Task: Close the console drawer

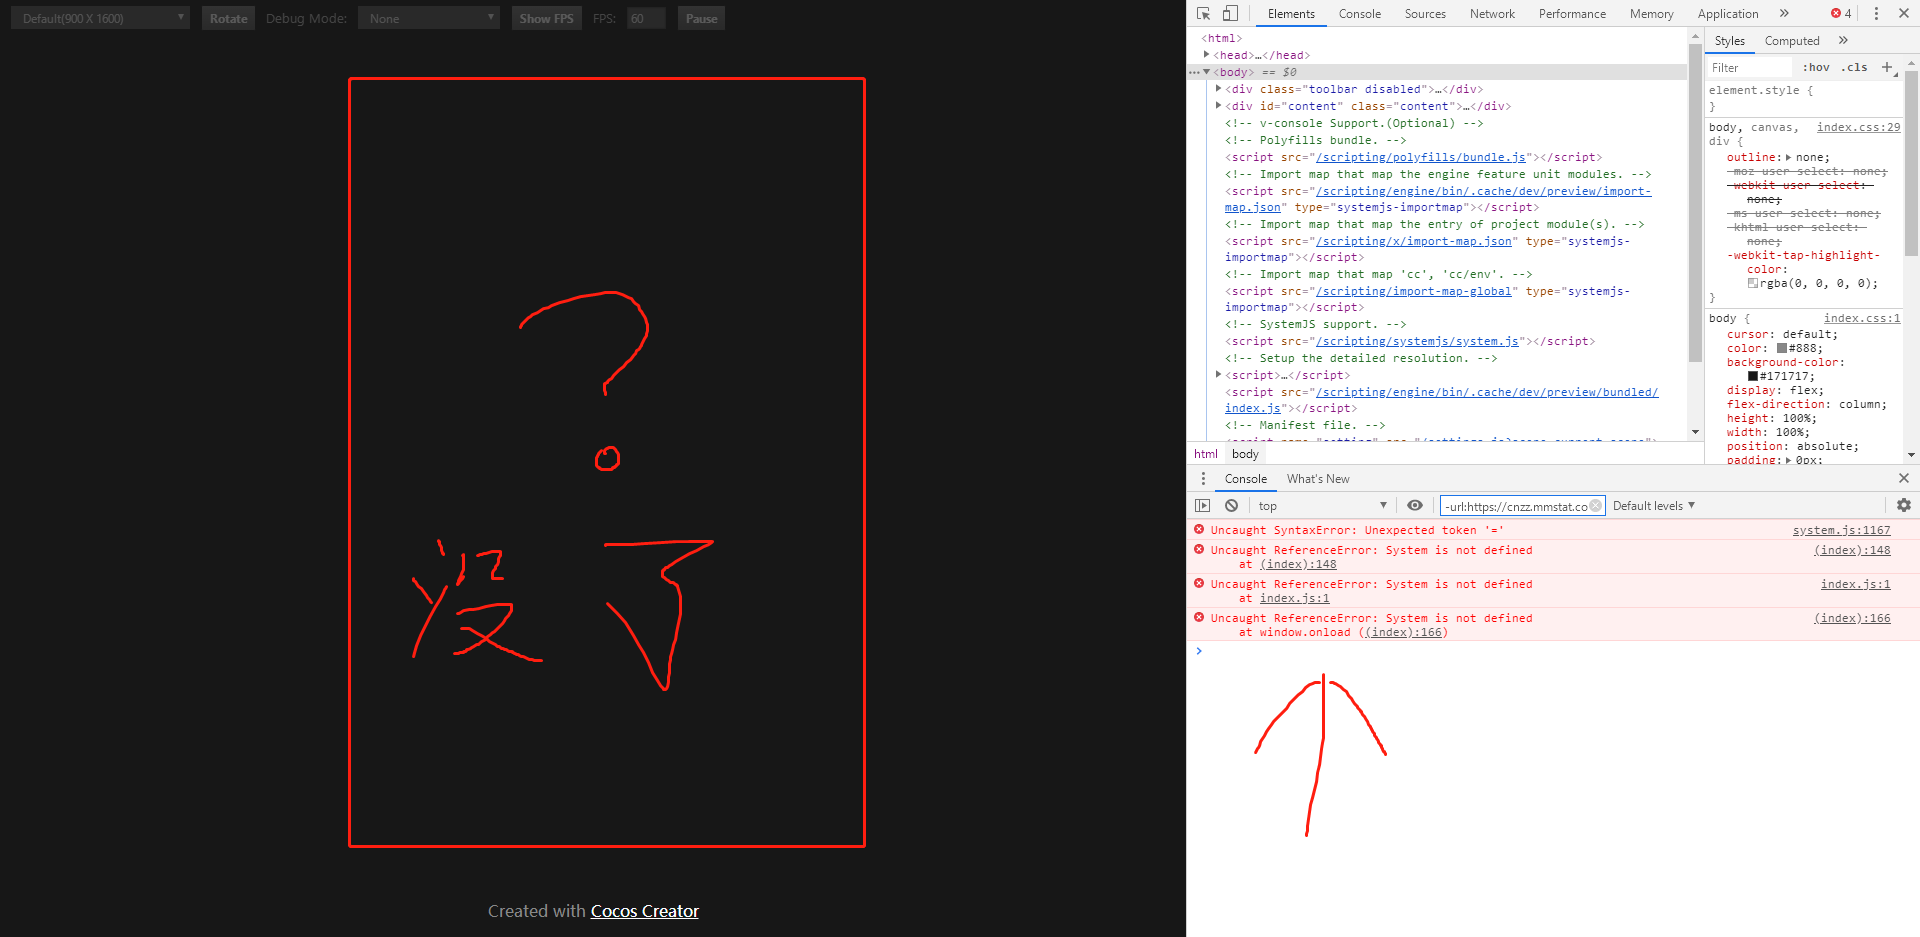Action: [1904, 479]
